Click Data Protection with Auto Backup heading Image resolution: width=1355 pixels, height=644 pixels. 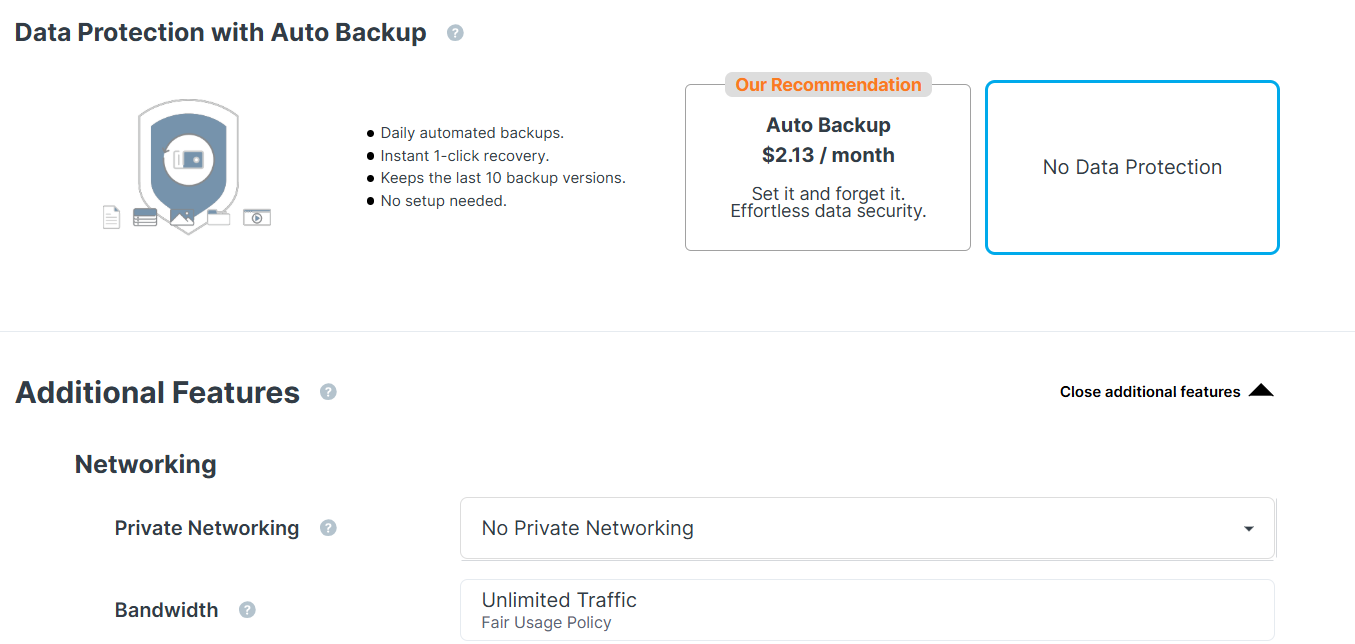pyautogui.click(x=221, y=32)
